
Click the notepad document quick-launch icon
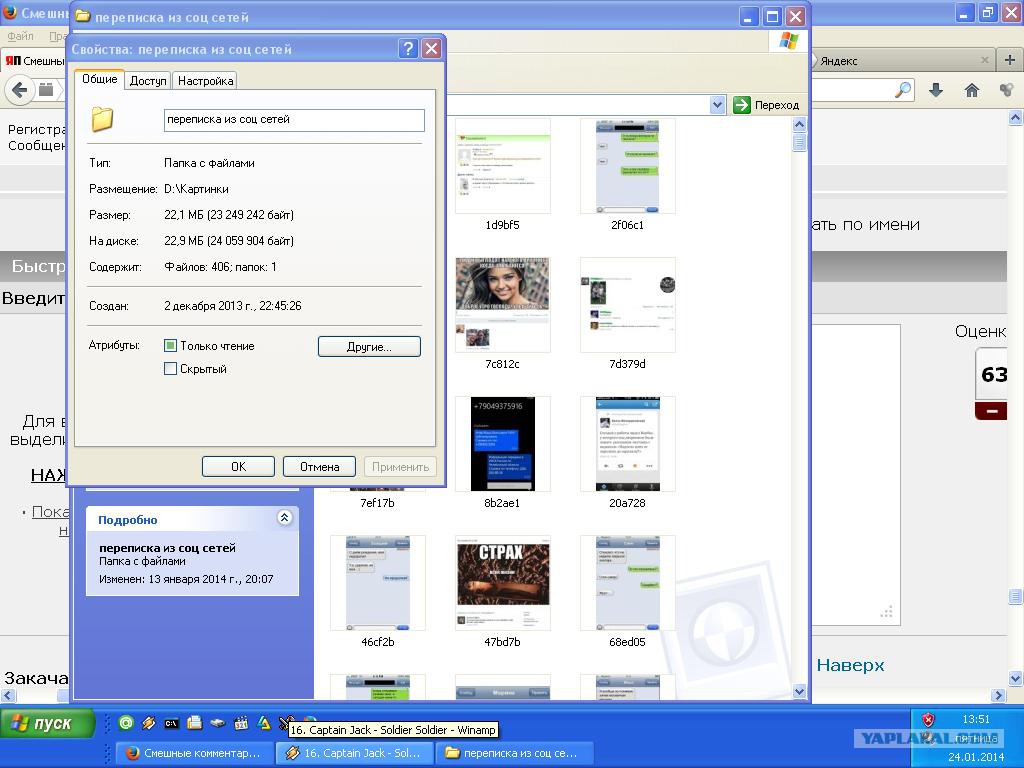(x=194, y=723)
